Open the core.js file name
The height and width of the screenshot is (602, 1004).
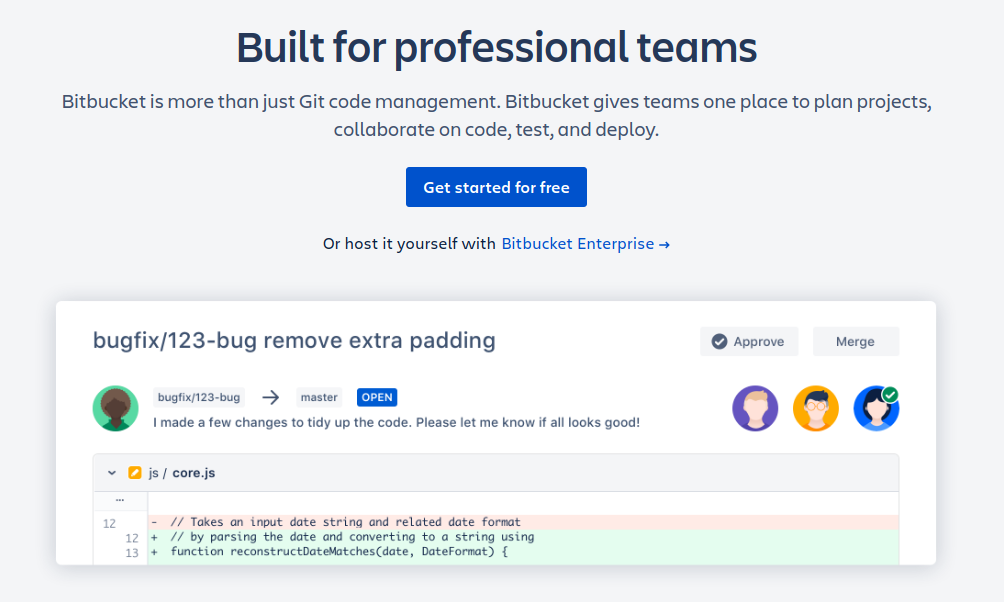[x=193, y=473]
